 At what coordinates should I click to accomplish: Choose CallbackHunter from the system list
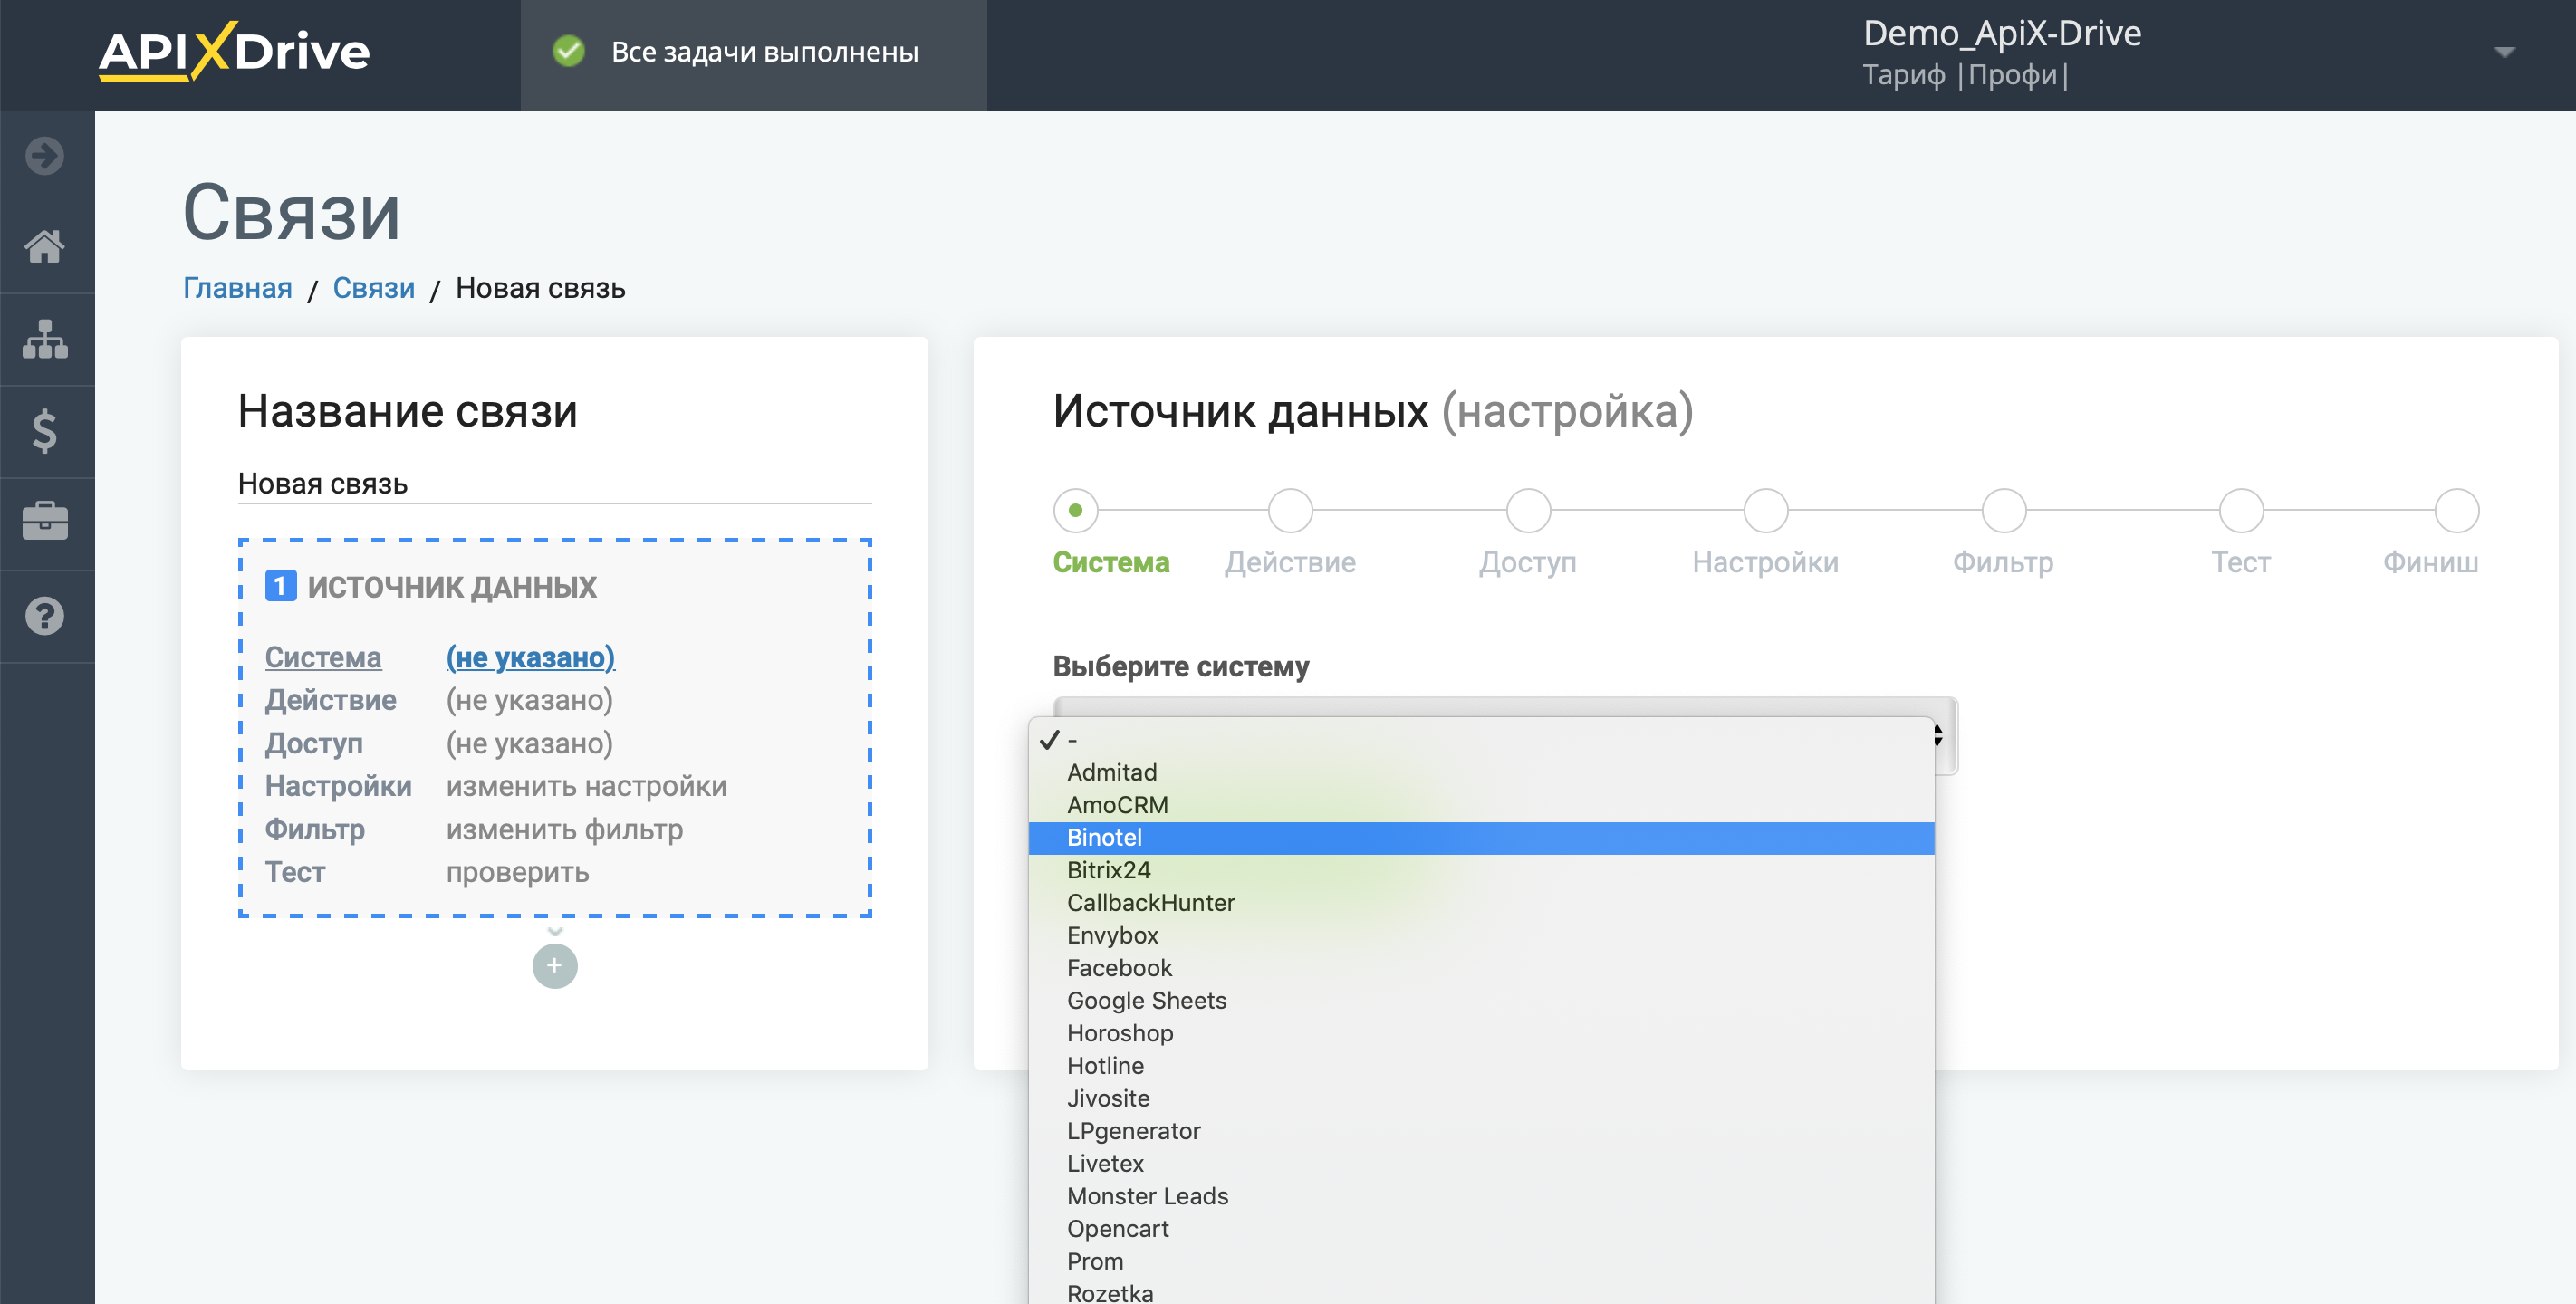pos(1481,903)
